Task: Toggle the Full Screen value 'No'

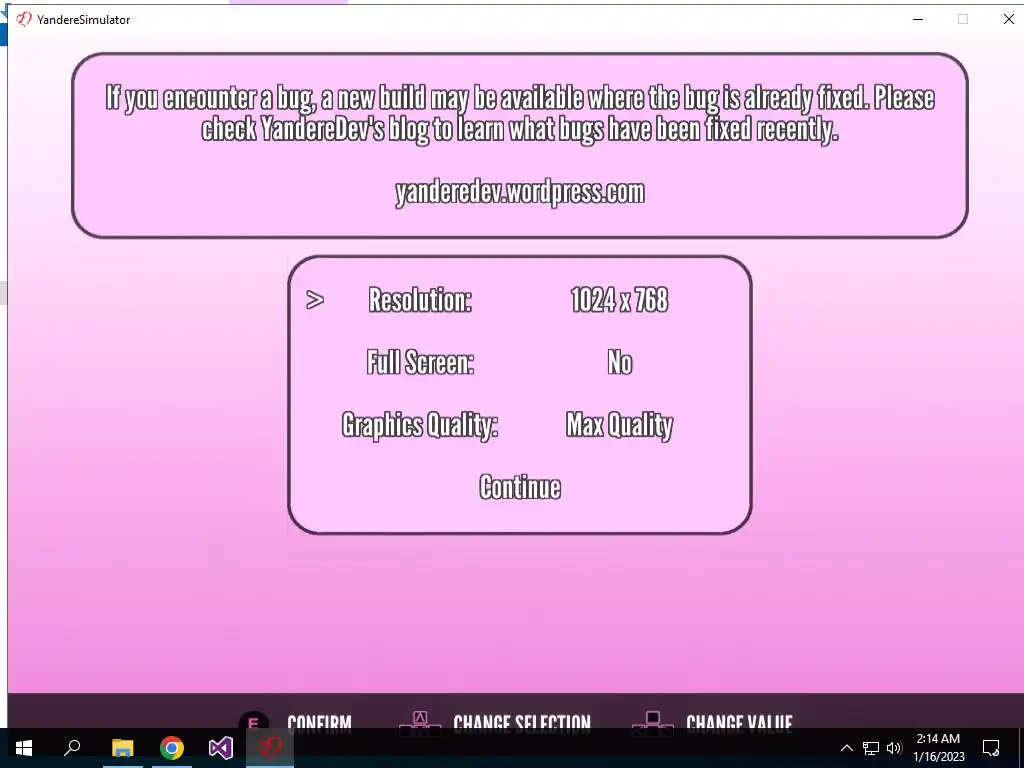Action: [620, 362]
